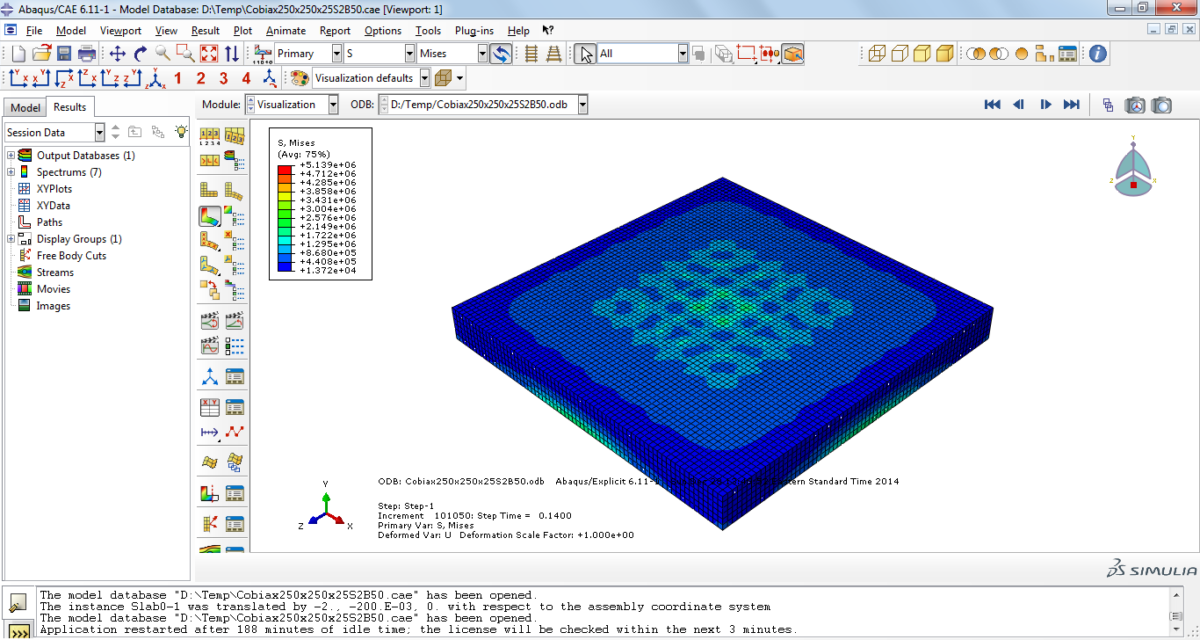
Task: Switch to the Model tab
Action: coord(25,107)
